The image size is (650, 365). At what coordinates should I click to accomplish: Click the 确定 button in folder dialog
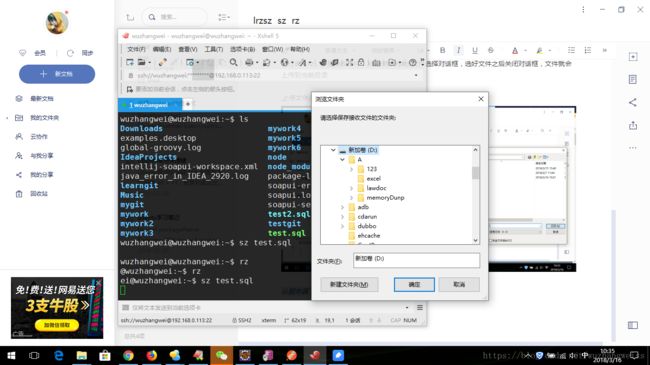(x=414, y=285)
